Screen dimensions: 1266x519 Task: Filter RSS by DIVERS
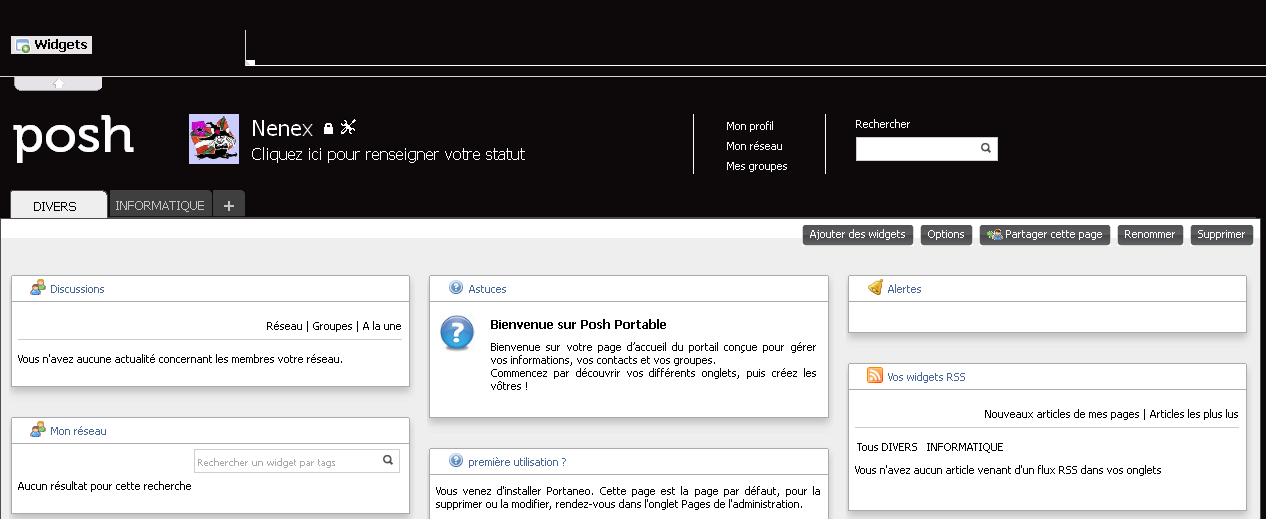(x=900, y=447)
